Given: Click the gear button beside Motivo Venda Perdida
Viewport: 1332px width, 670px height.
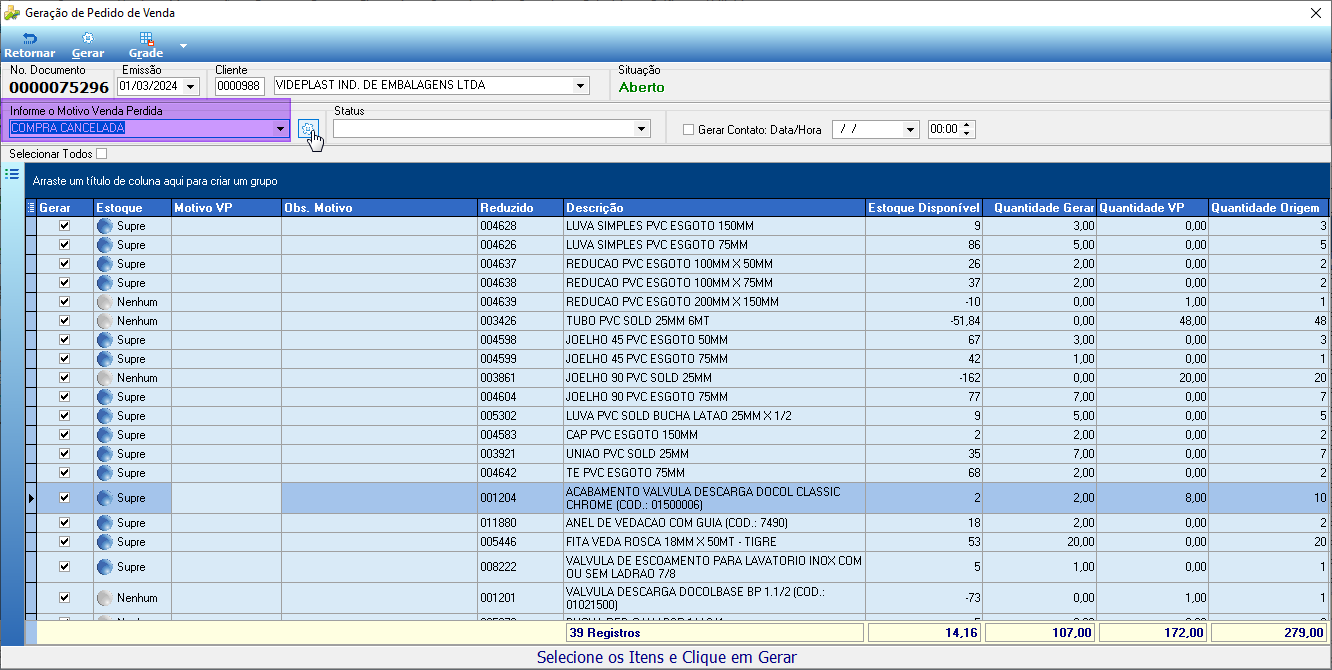Looking at the screenshot, I should coord(308,129).
